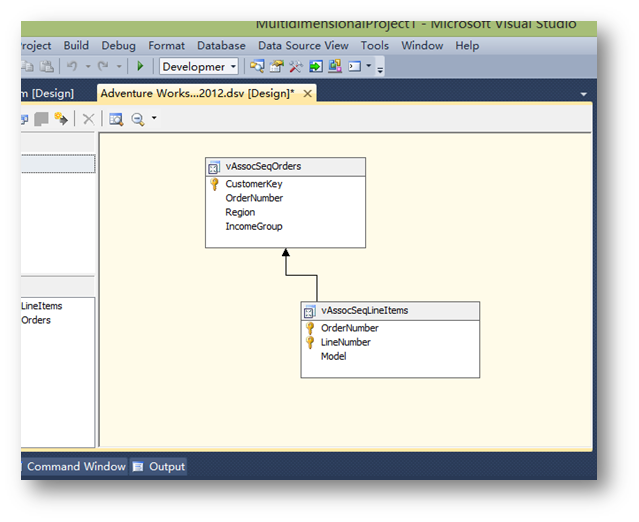Select the LineNumber column

click(x=346, y=342)
